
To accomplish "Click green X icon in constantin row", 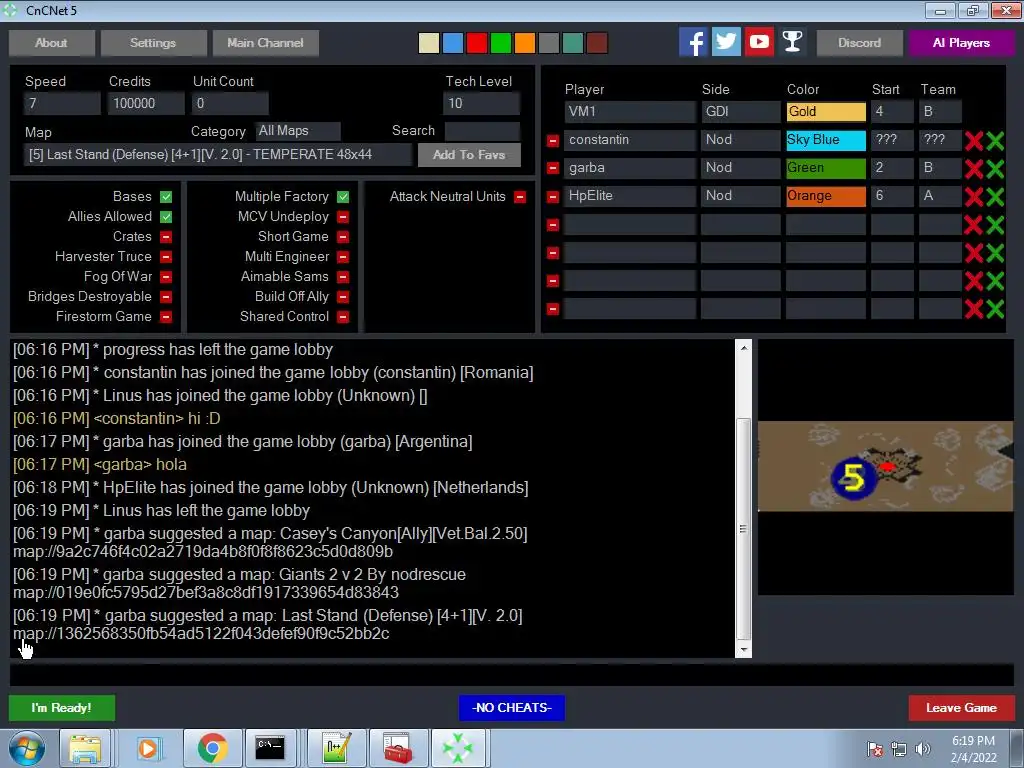I will point(995,140).
